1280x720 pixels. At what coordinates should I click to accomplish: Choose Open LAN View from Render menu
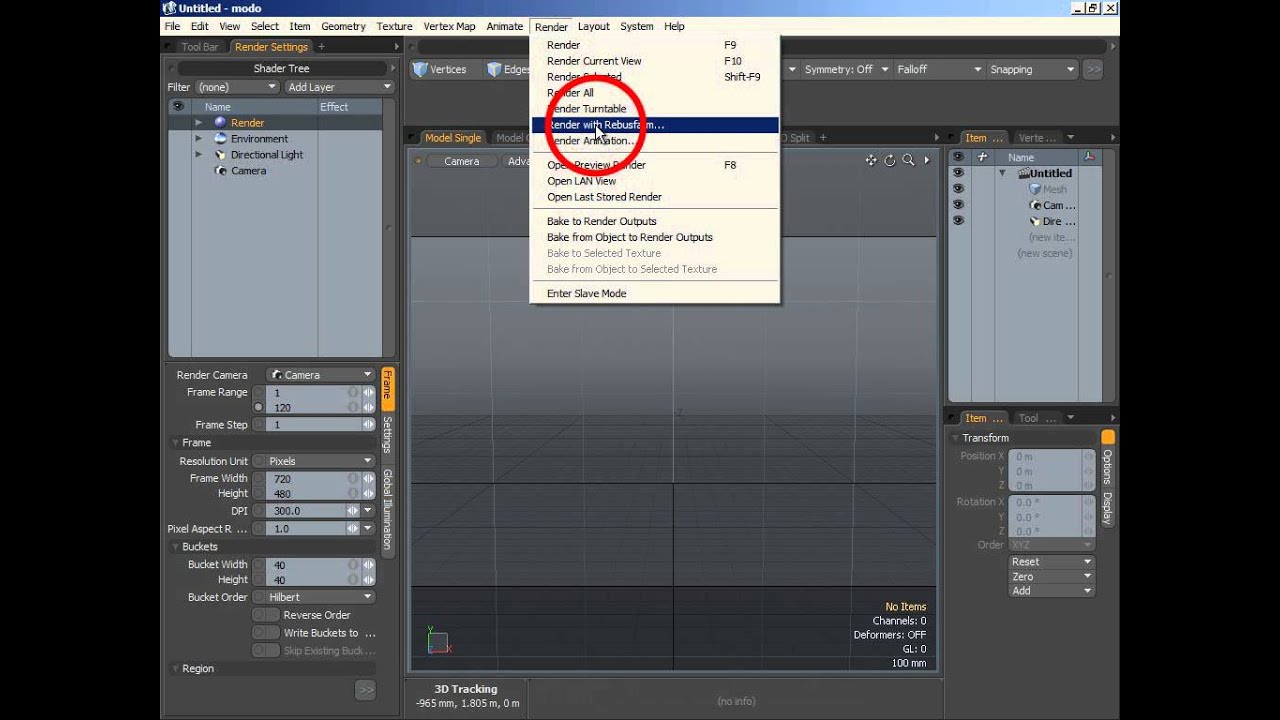point(581,181)
